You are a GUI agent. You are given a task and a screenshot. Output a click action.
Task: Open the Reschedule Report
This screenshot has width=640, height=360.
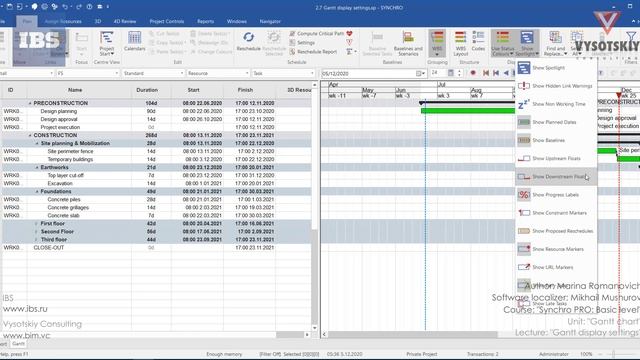[313, 52]
